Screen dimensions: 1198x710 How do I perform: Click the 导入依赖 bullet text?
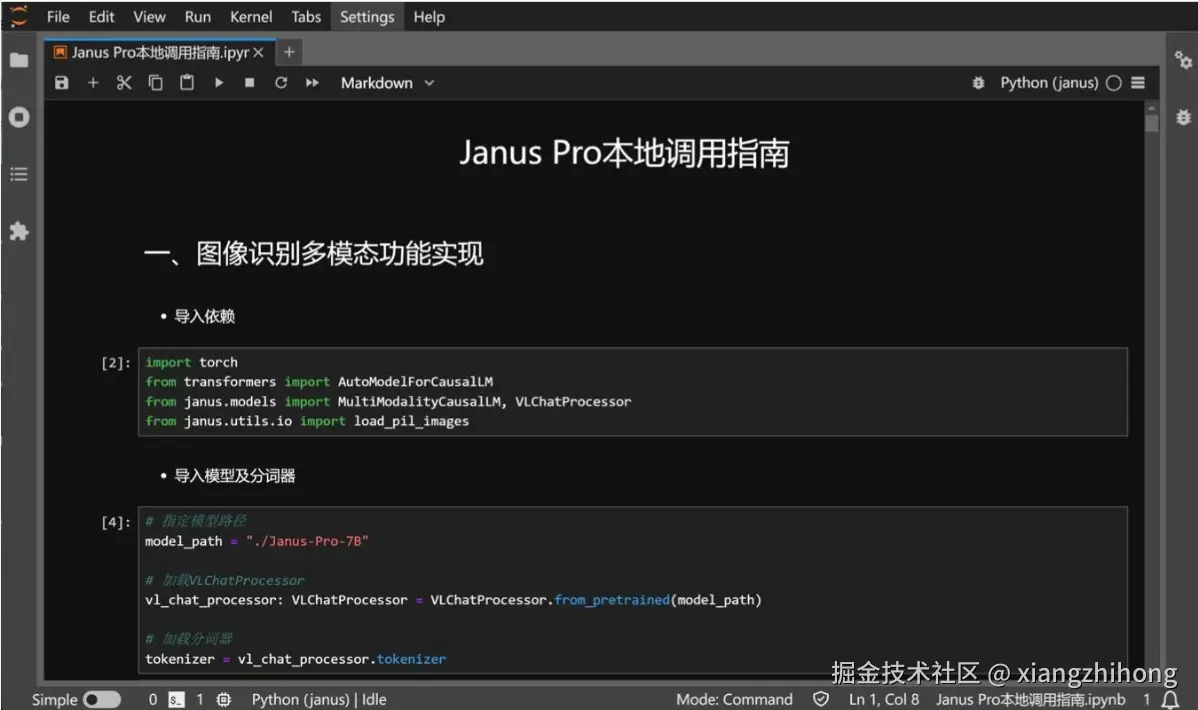[204, 316]
